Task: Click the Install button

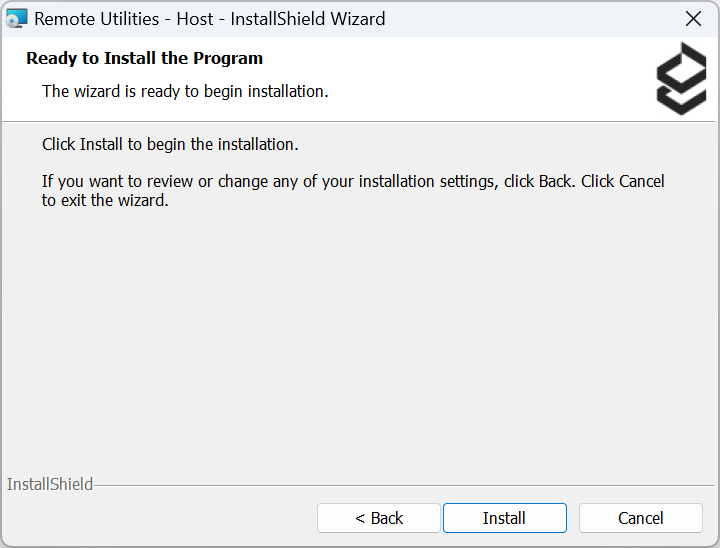Action: click(504, 518)
